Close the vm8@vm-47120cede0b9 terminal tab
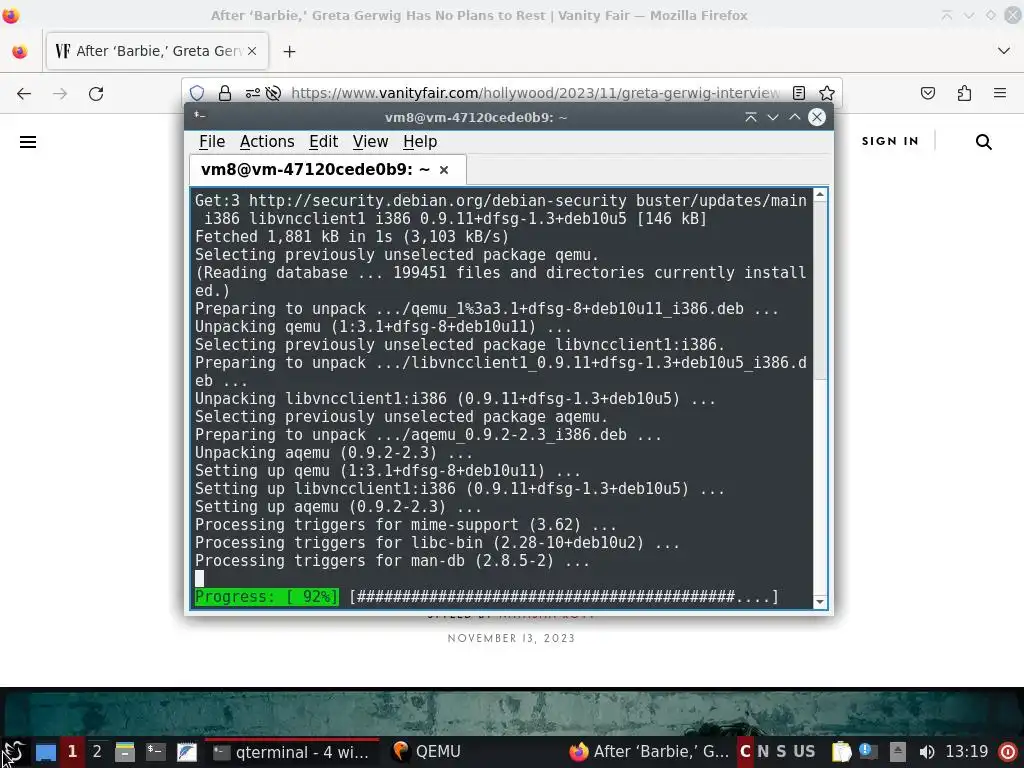 [444, 170]
